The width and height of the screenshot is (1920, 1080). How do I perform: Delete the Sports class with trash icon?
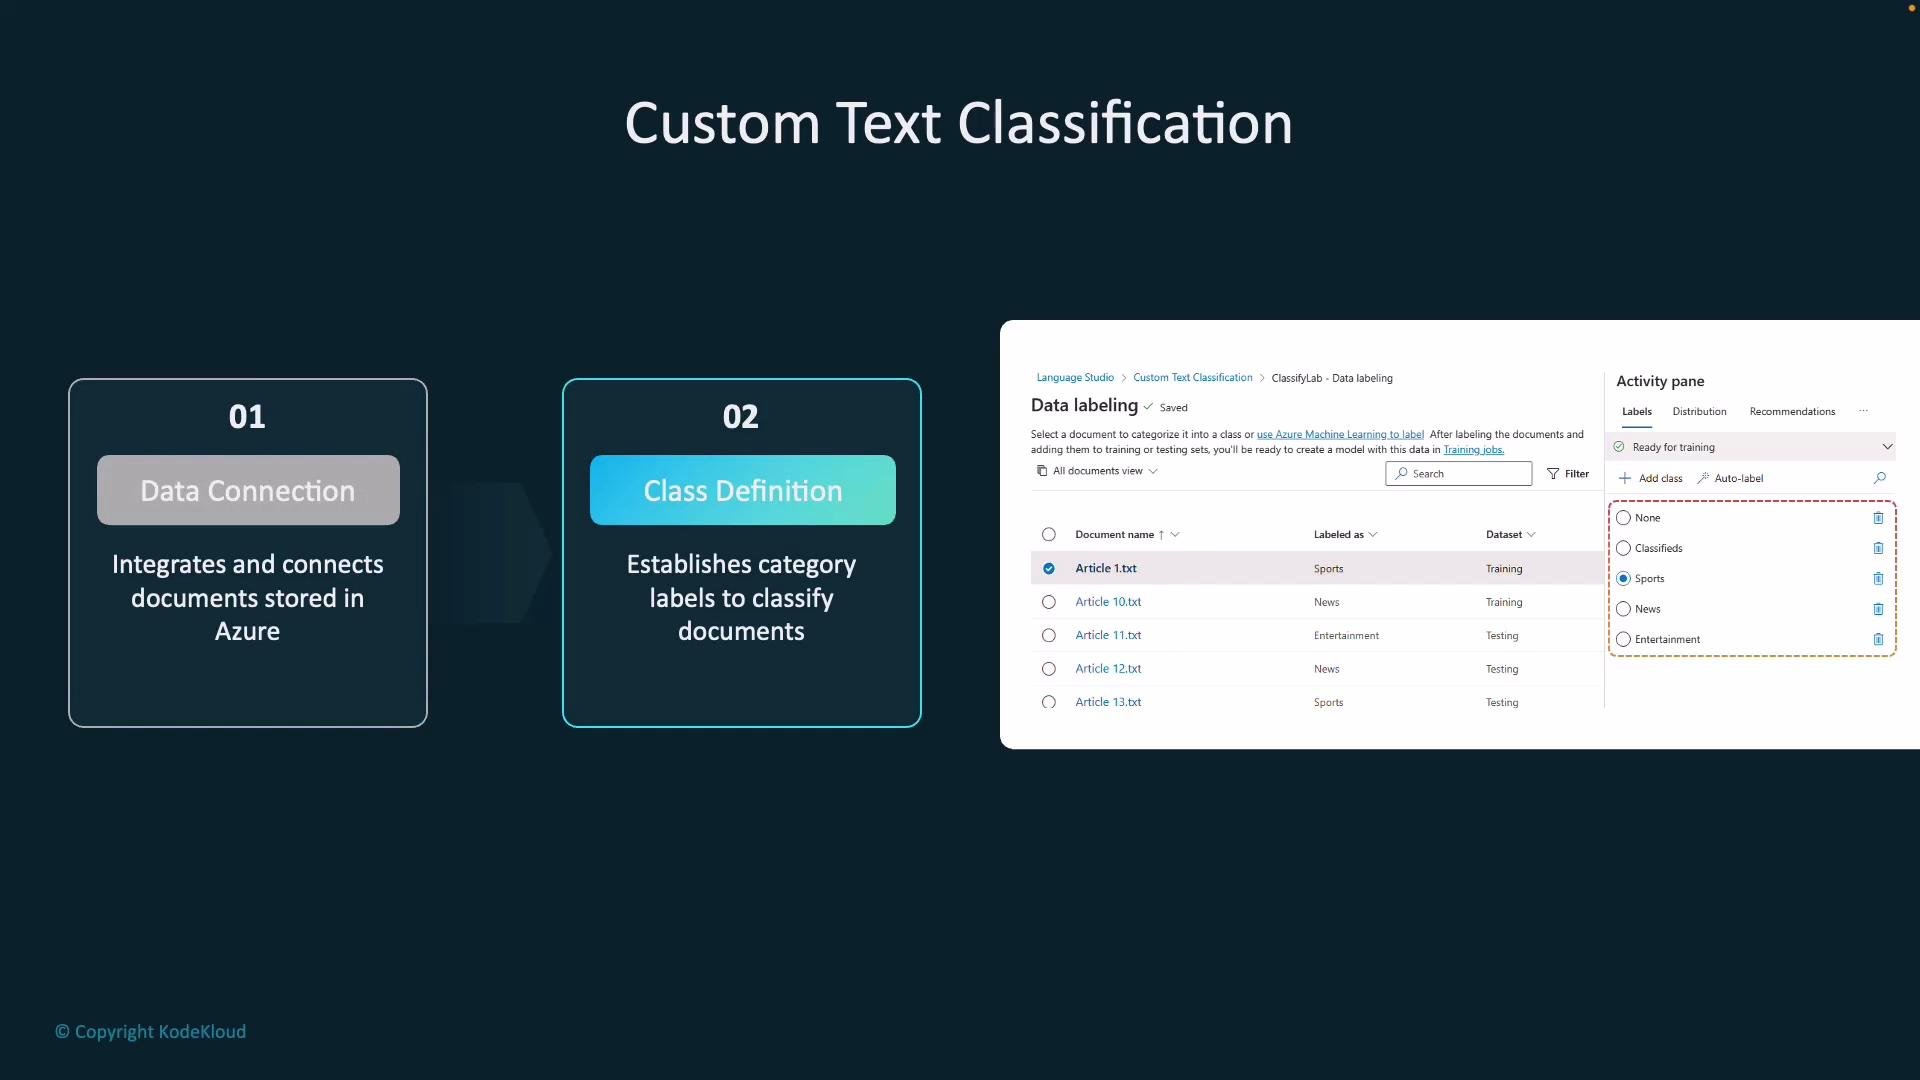click(x=1878, y=579)
